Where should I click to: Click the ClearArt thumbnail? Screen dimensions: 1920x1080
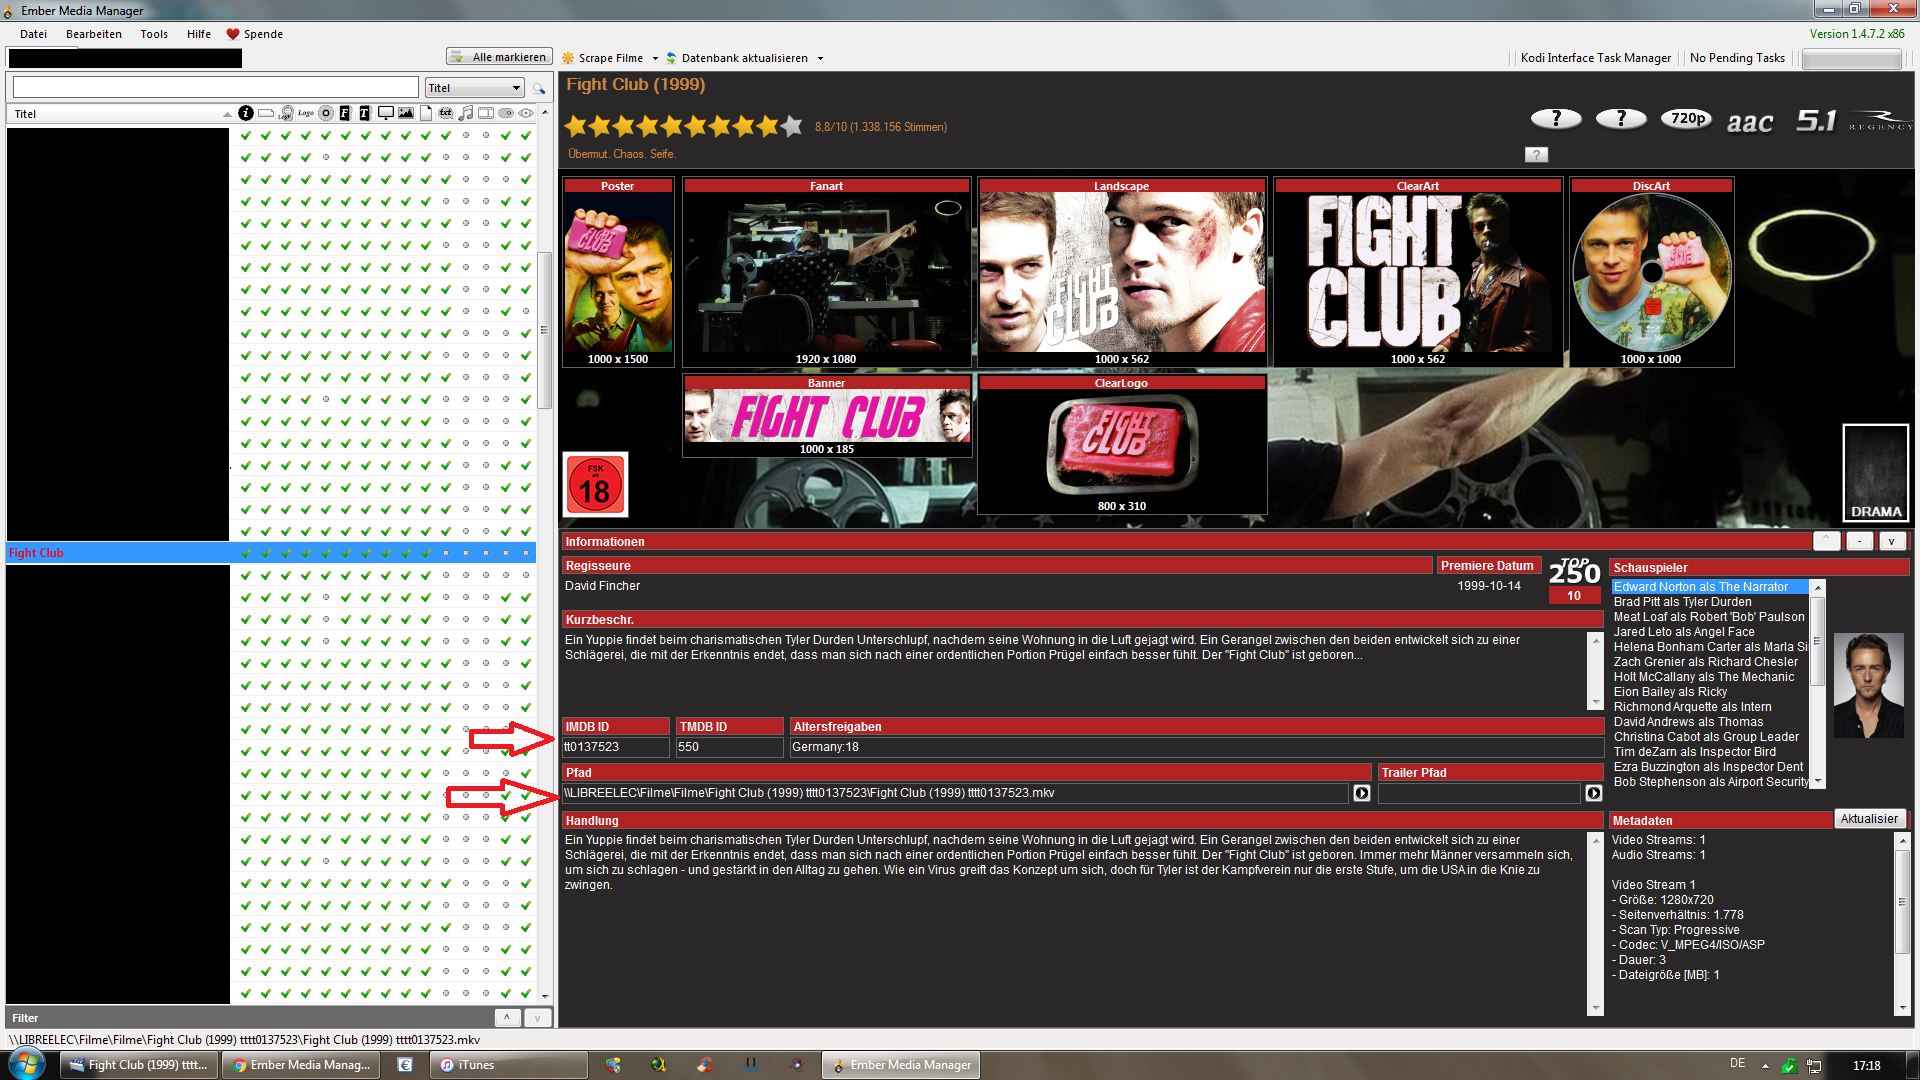(1418, 272)
